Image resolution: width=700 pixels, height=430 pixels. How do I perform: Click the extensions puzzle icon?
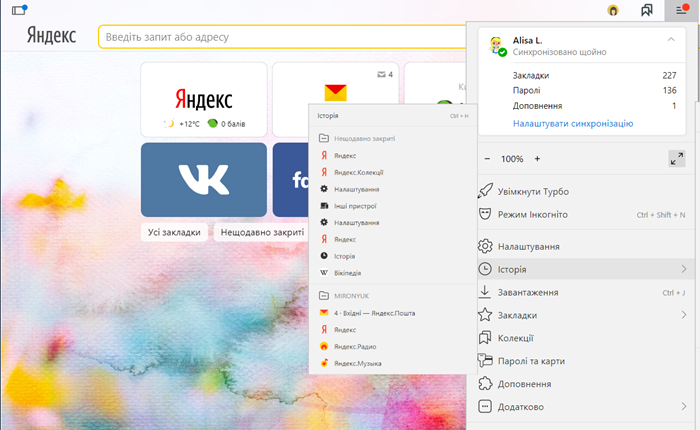[485, 384]
